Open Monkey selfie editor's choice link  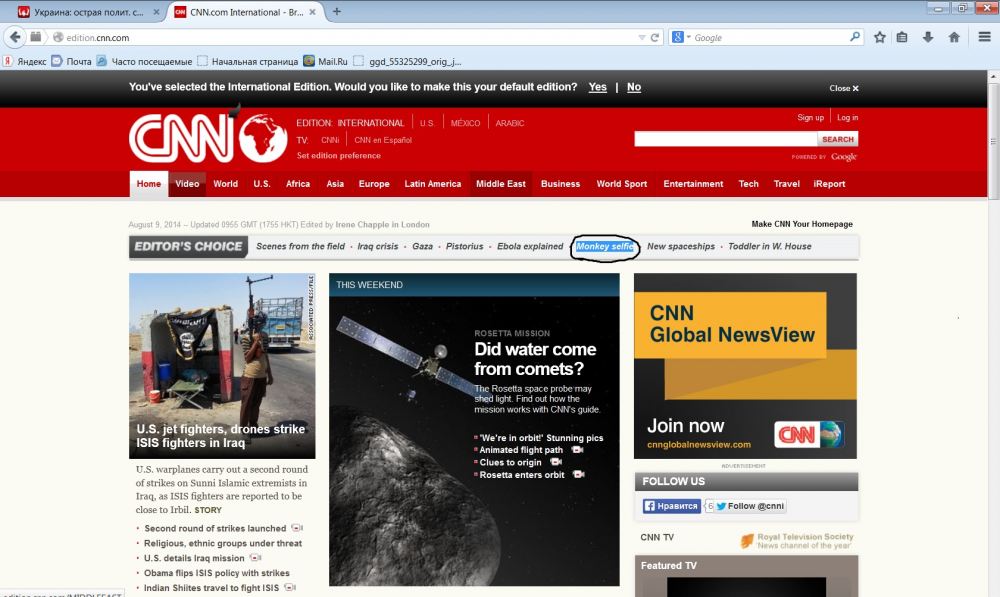click(605, 246)
